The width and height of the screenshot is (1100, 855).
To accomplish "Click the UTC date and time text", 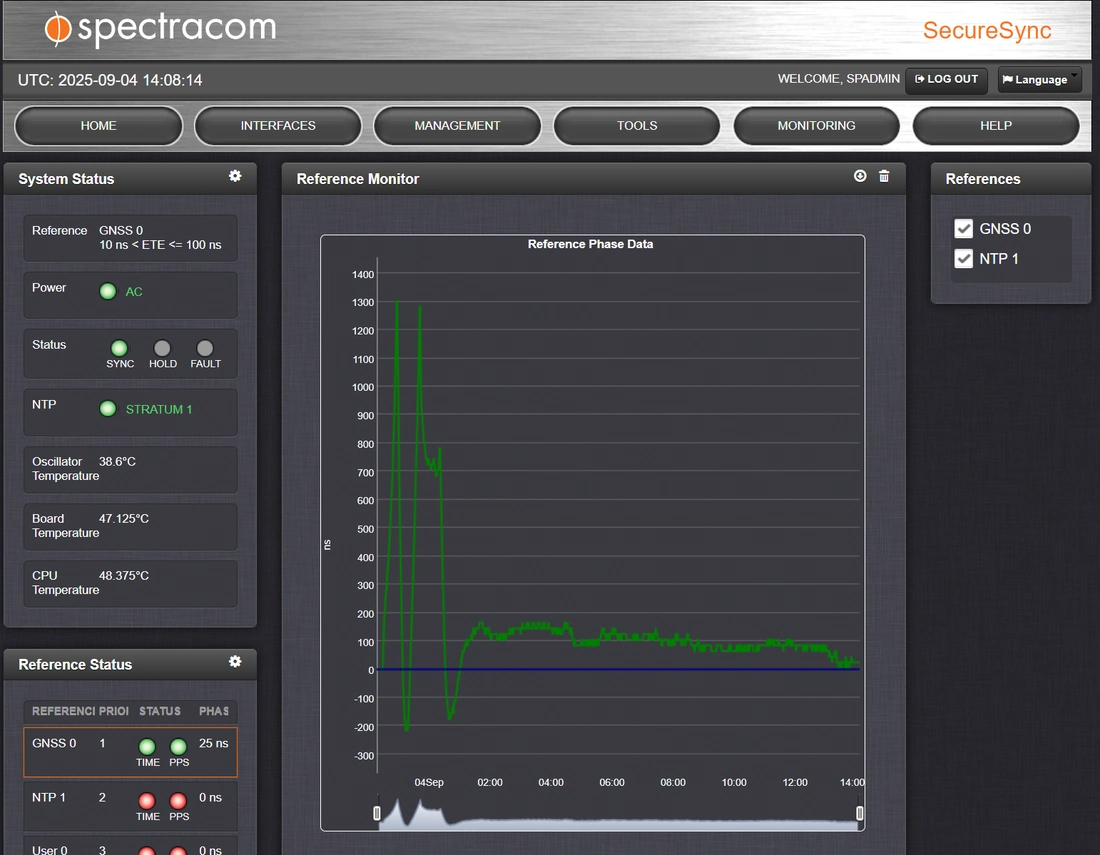I will 110,80.
